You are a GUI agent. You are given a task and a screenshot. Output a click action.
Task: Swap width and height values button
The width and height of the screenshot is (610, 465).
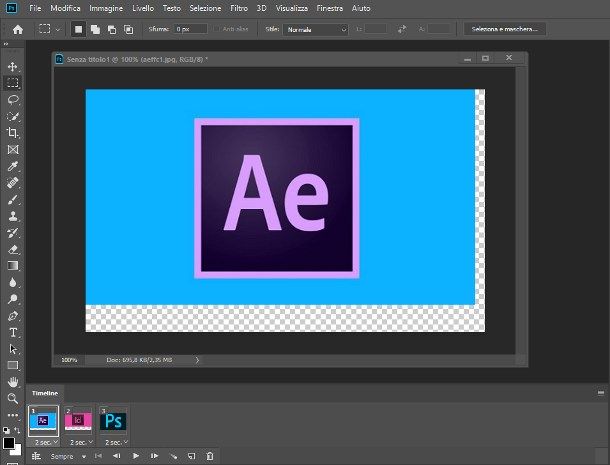[402, 29]
